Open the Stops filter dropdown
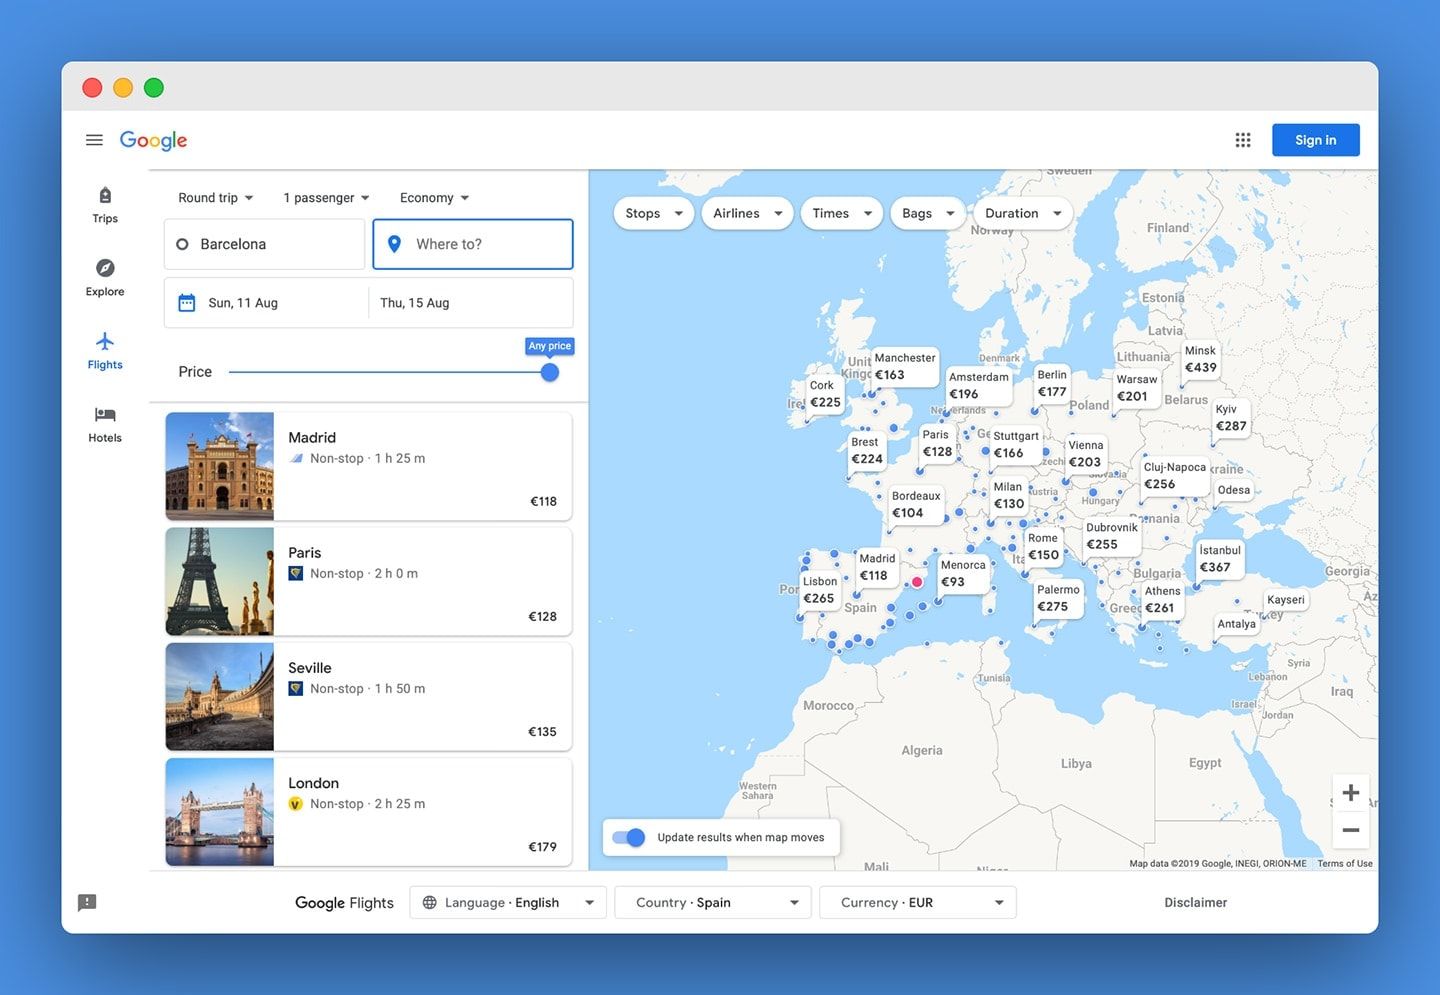 654,213
